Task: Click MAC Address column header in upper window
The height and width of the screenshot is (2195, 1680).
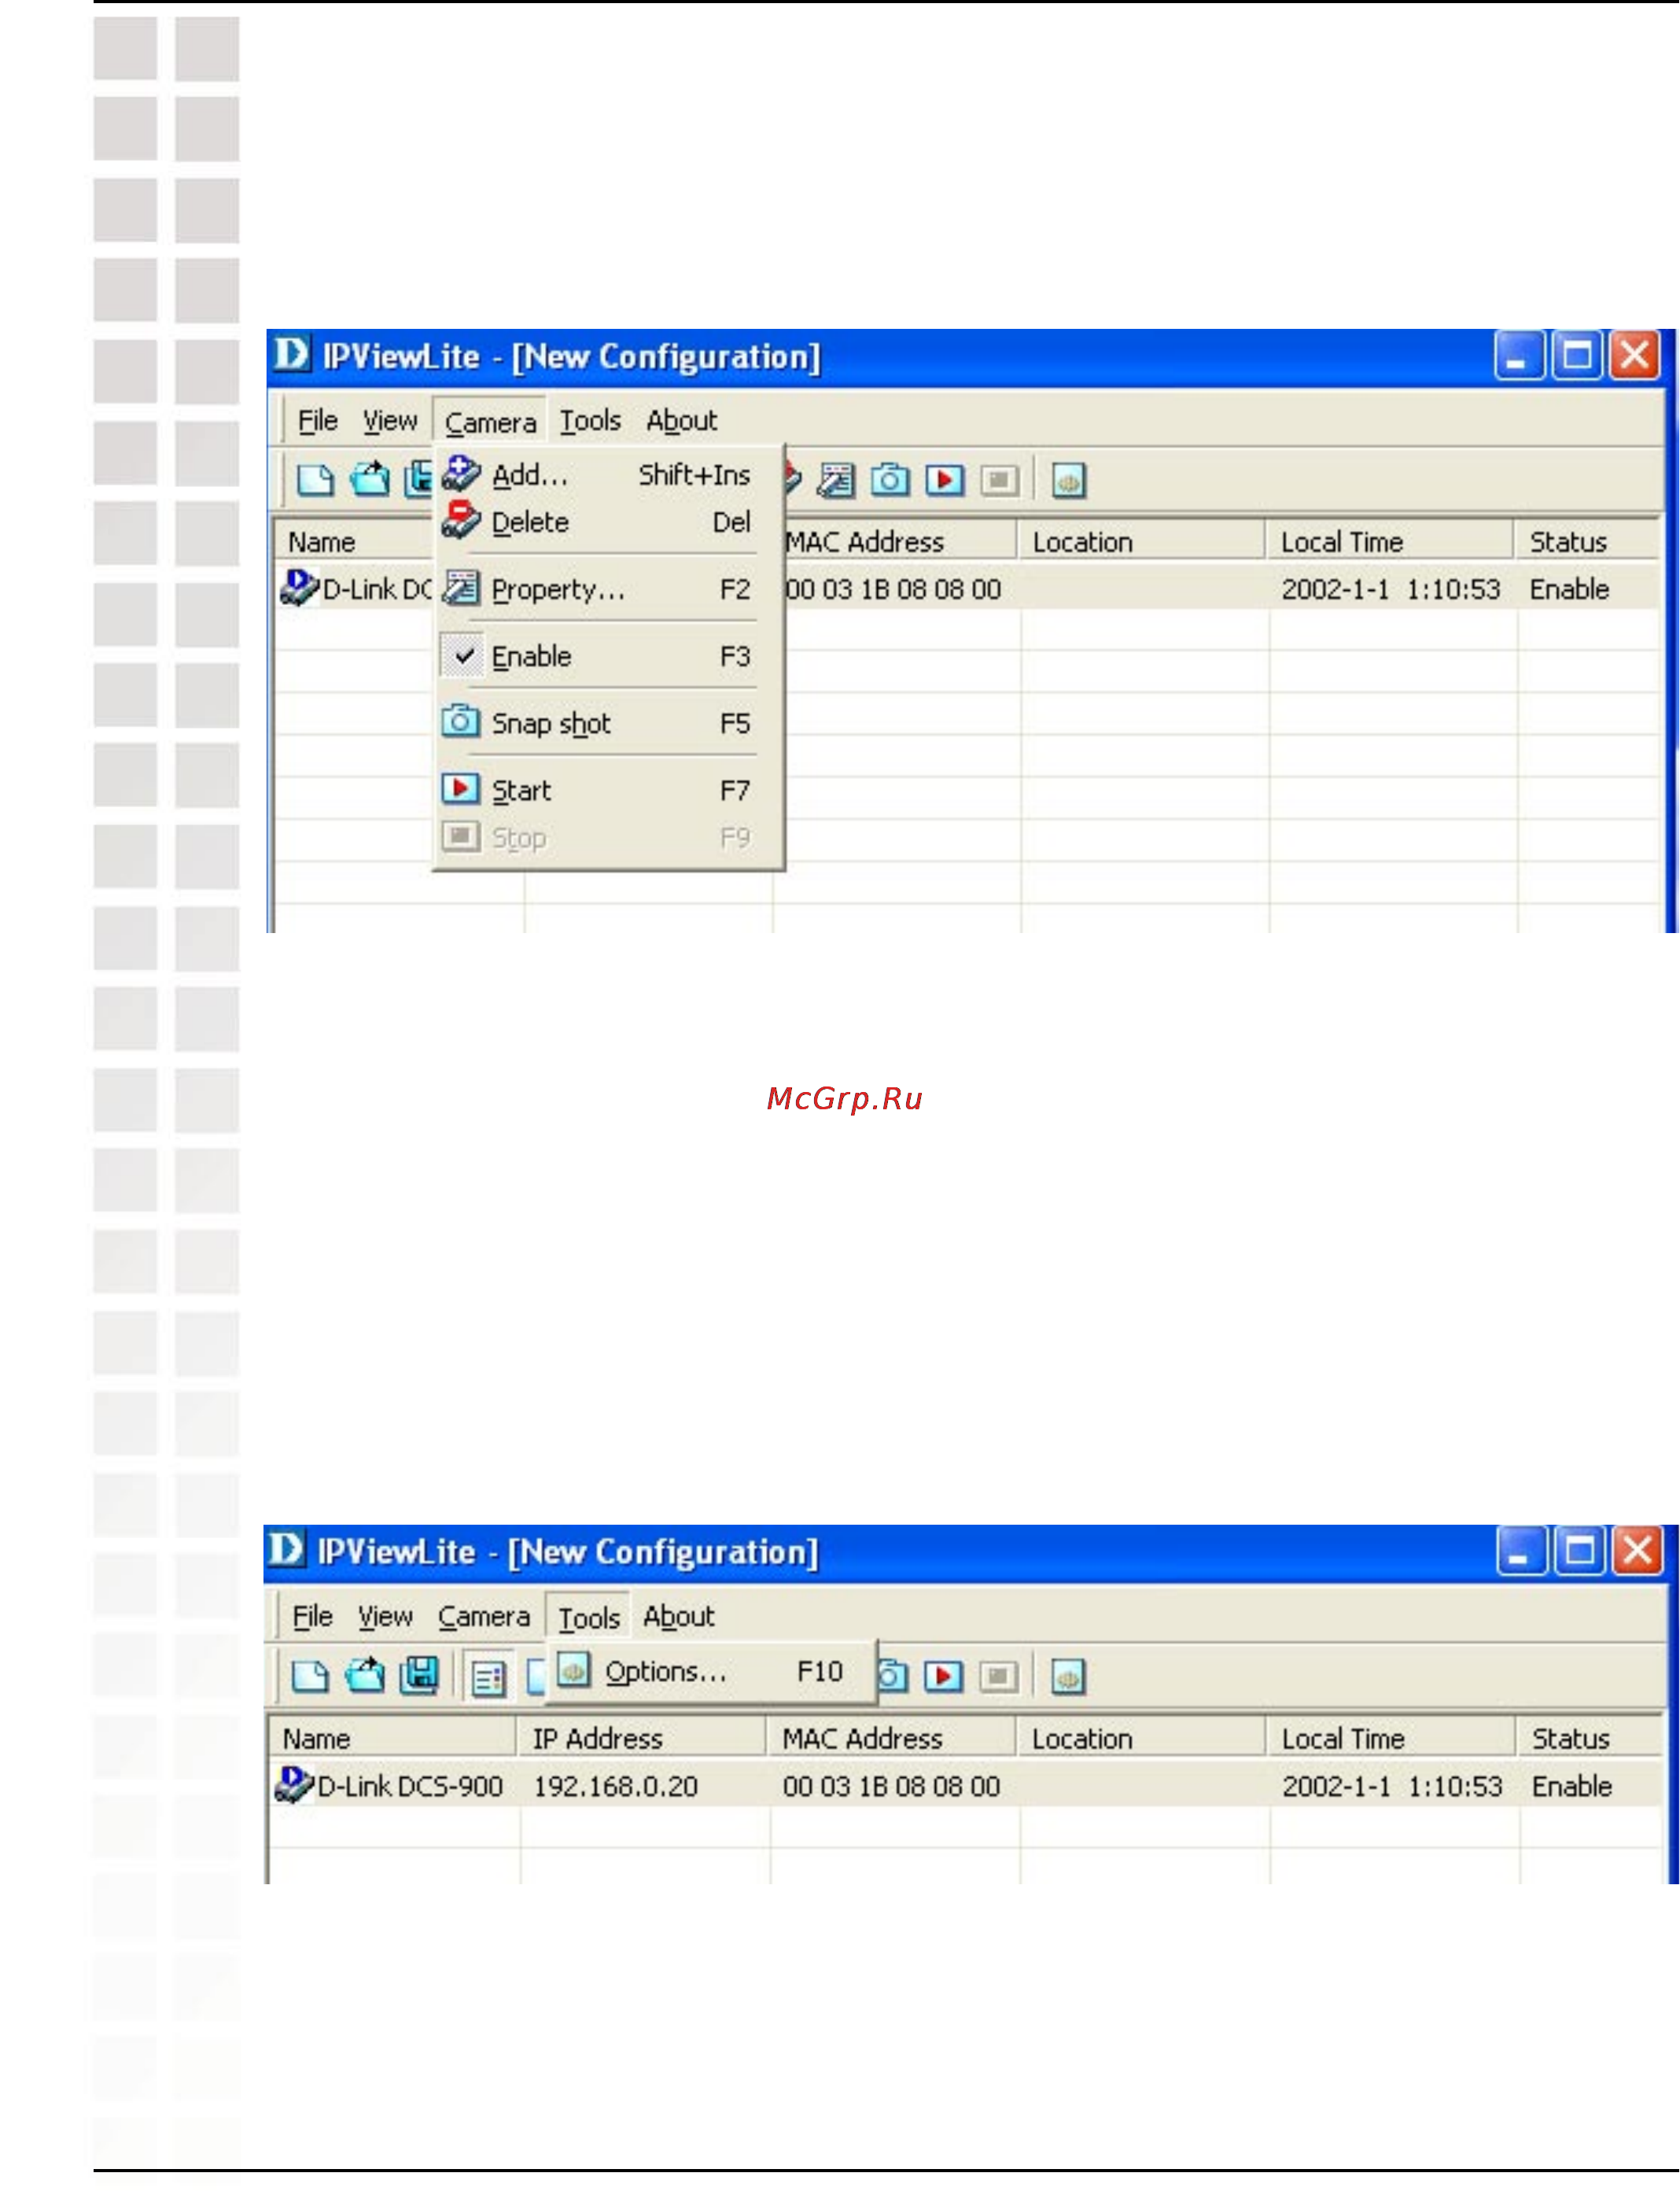Action: pos(899,541)
